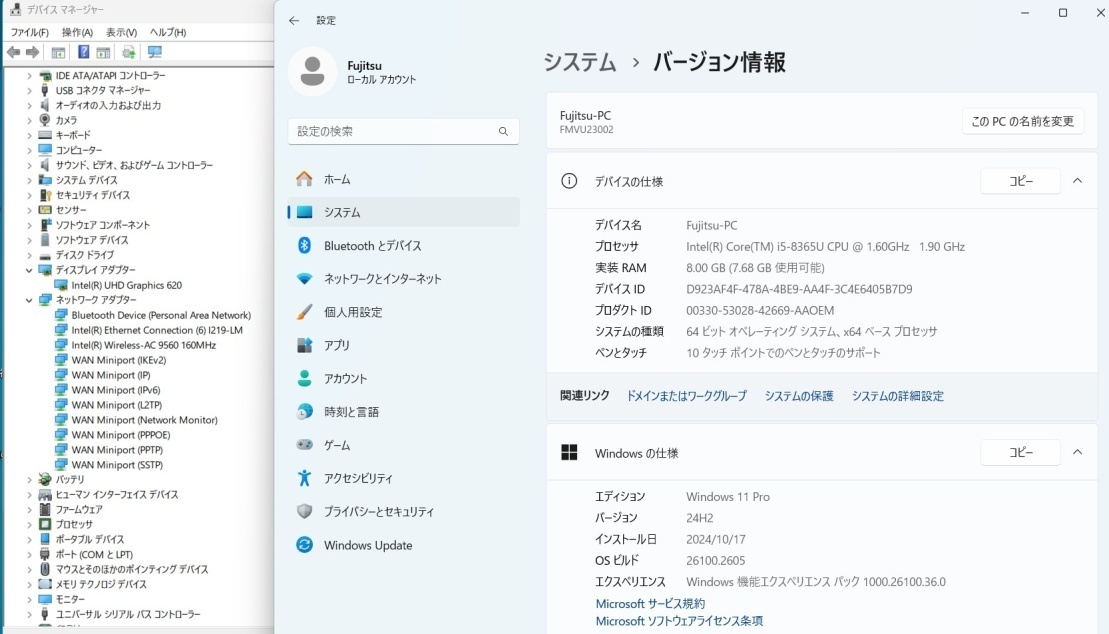The height and width of the screenshot is (634, 1109).
Task: Collapse デバイスの仕様 section chevron
Action: click(x=1077, y=181)
